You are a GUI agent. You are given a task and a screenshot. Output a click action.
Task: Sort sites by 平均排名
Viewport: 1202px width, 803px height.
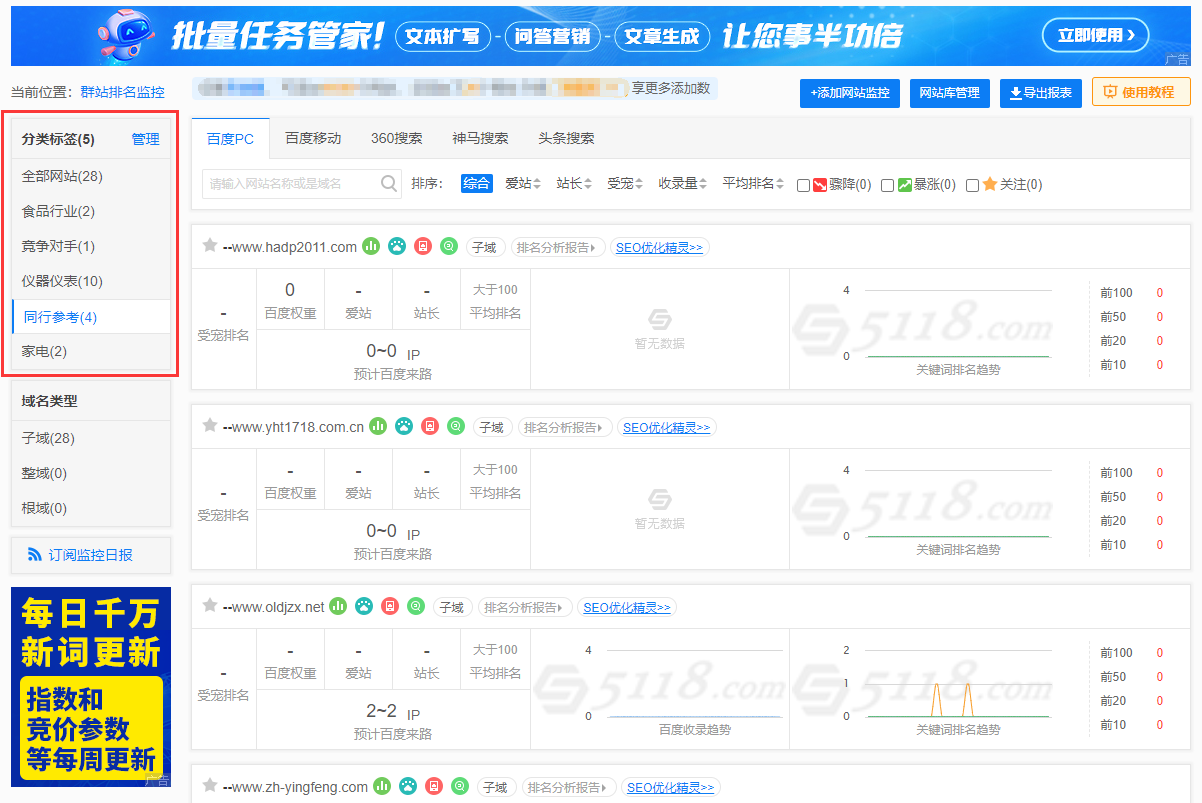(754, 184)
